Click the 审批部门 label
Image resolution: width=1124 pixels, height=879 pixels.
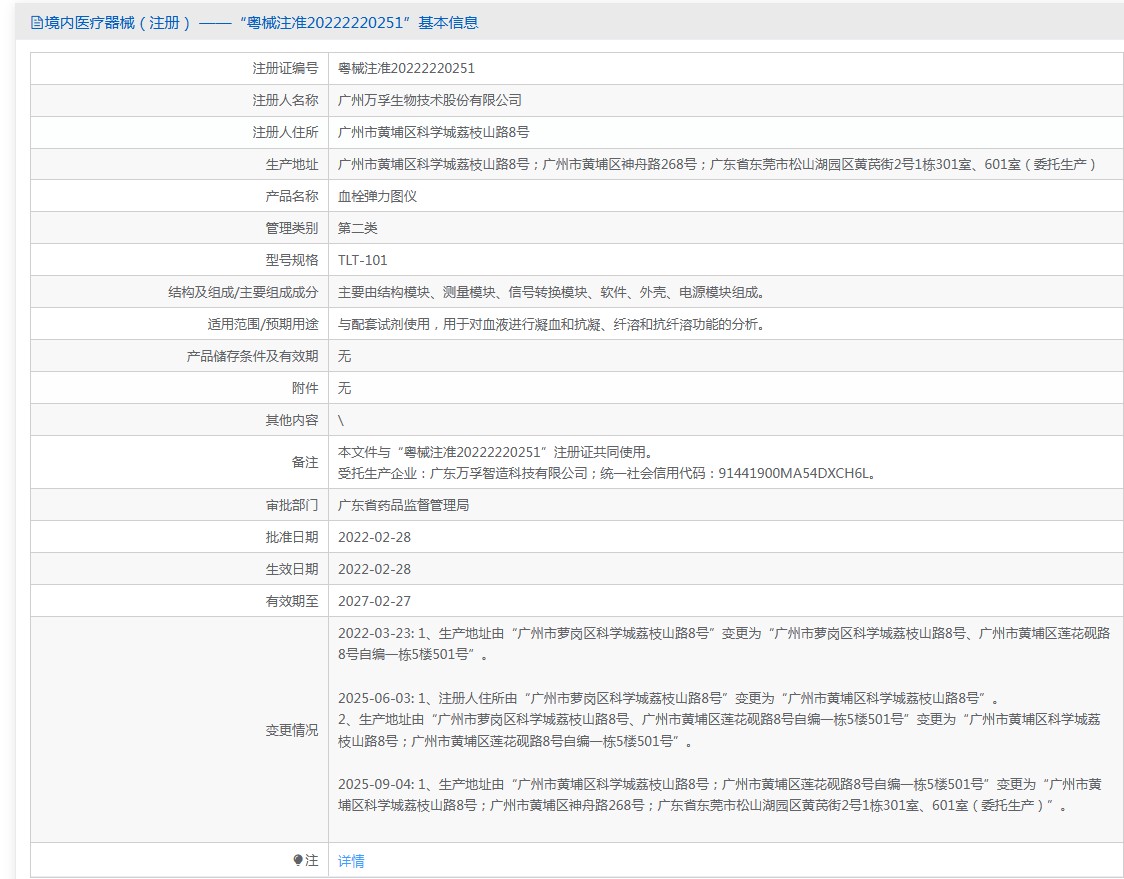point(292,505)
